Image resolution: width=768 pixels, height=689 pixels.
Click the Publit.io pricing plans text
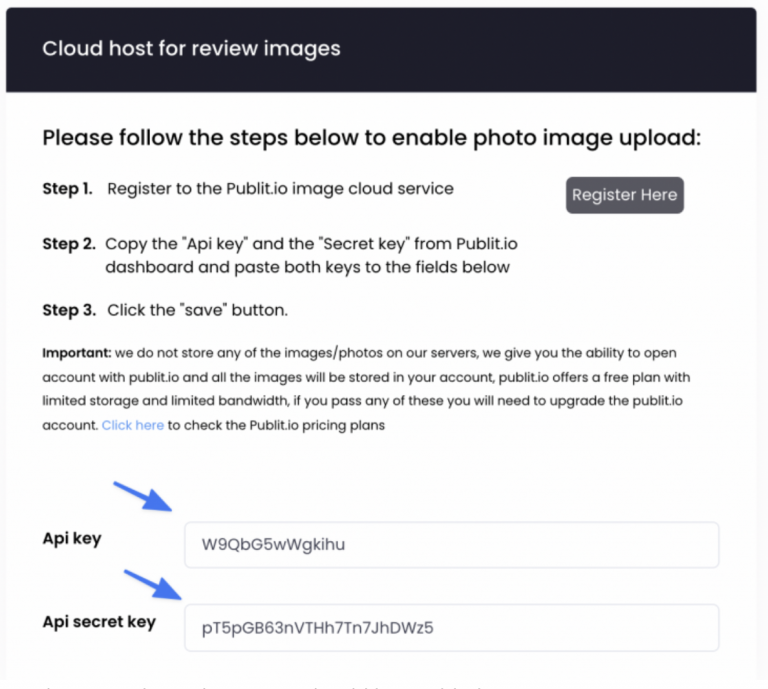[x=317, y=425]
